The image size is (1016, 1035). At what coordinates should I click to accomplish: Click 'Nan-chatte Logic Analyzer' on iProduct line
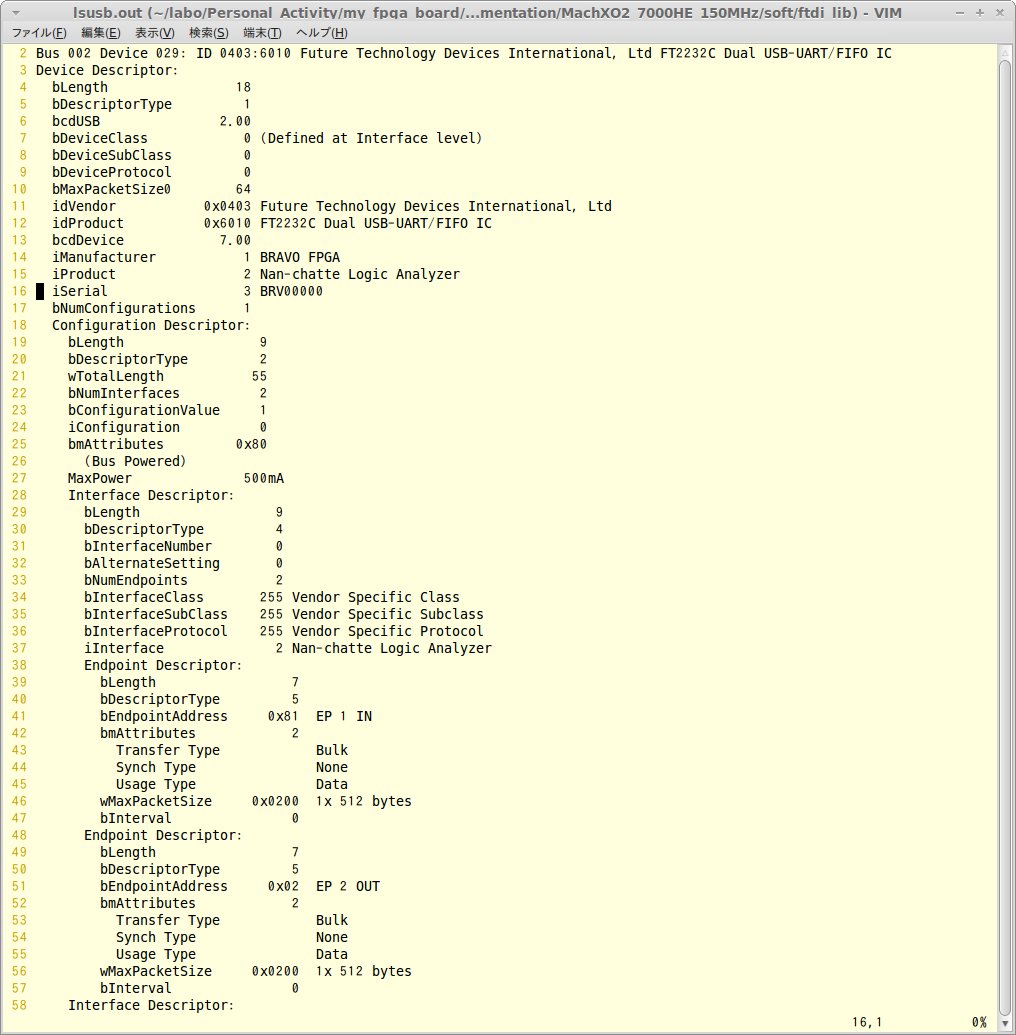click(x=360, y=274)
